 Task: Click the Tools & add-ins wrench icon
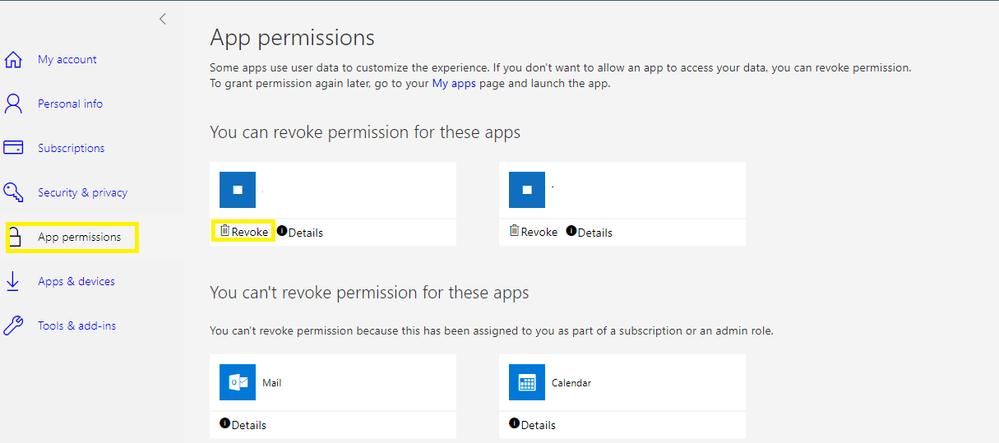[14, 326]
